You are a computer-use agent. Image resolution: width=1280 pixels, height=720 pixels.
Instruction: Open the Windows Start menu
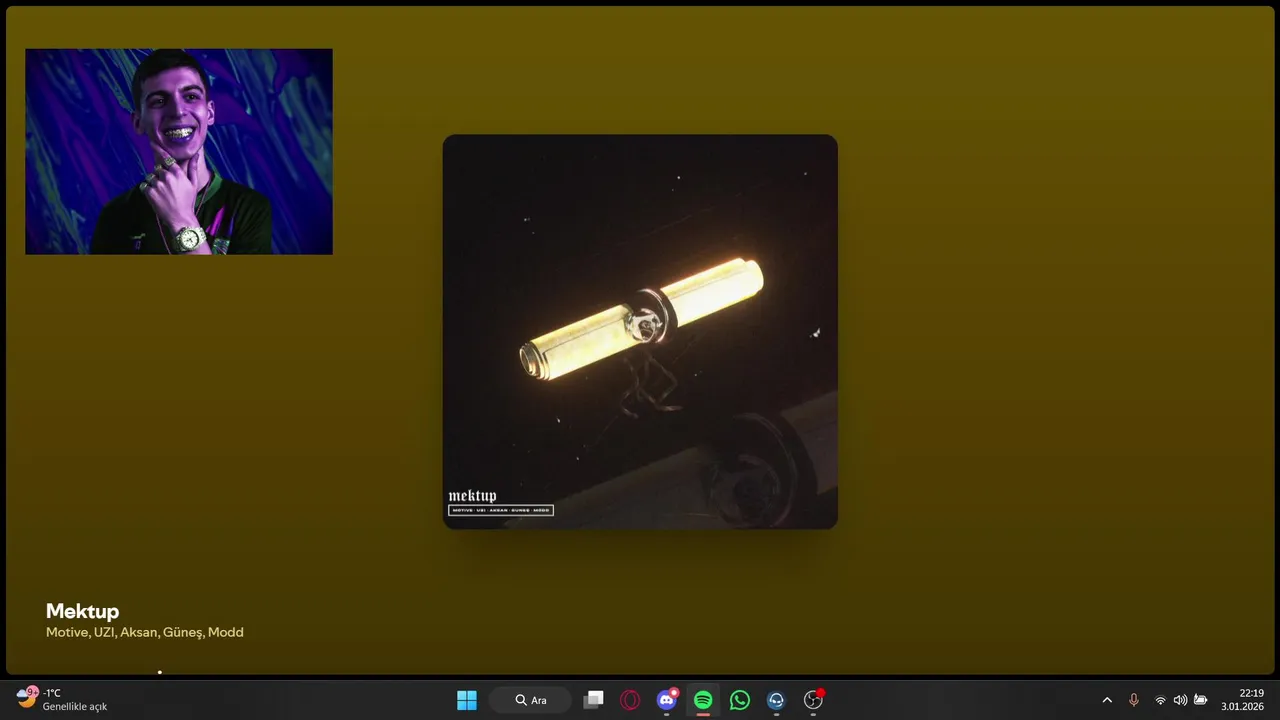pyautogui.click(x=467, y=700)
